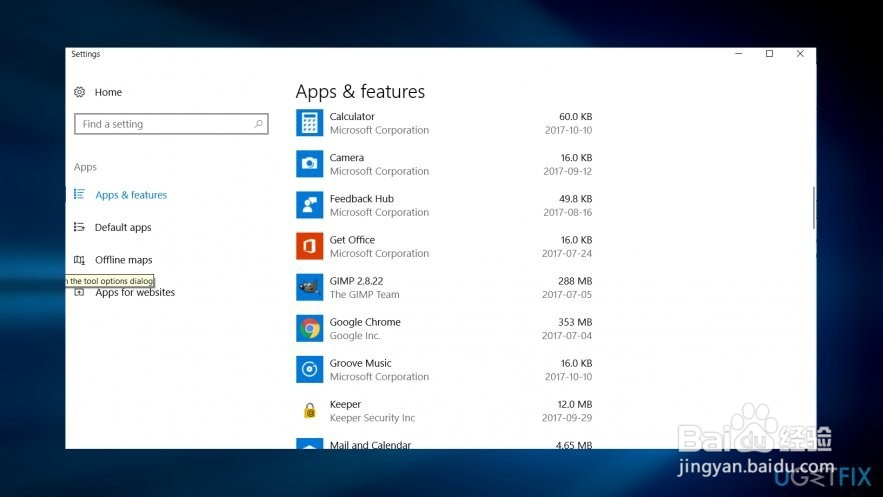Select the Mail and Calendar entry

tap(370, 445)
